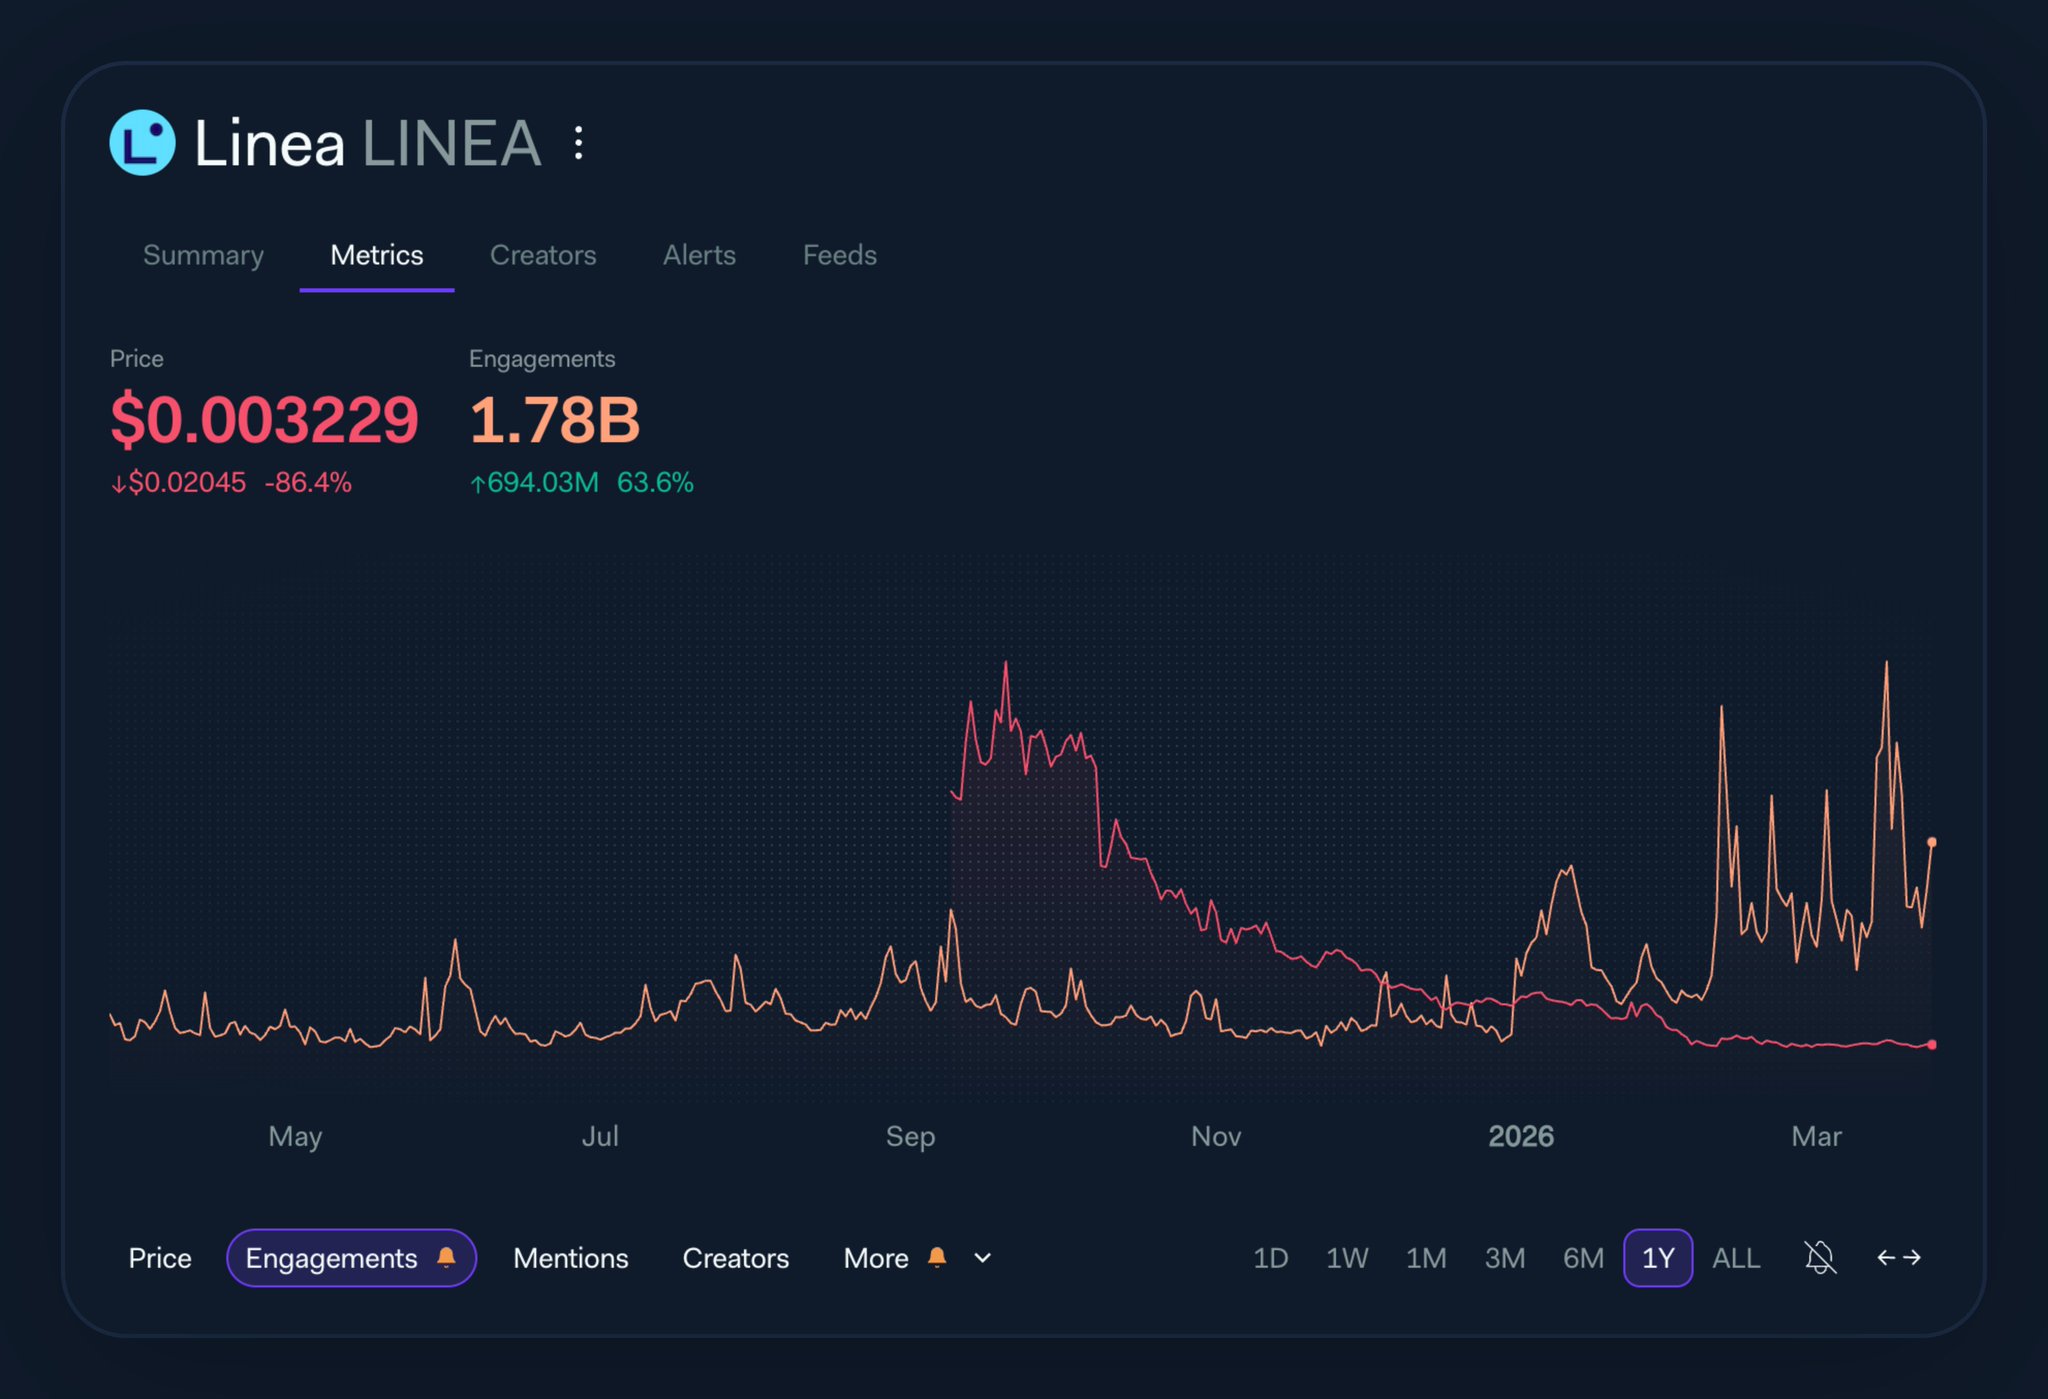Switch to the Summary tab
Screen dimensions: 2048x1399
(x=203, y=255)
